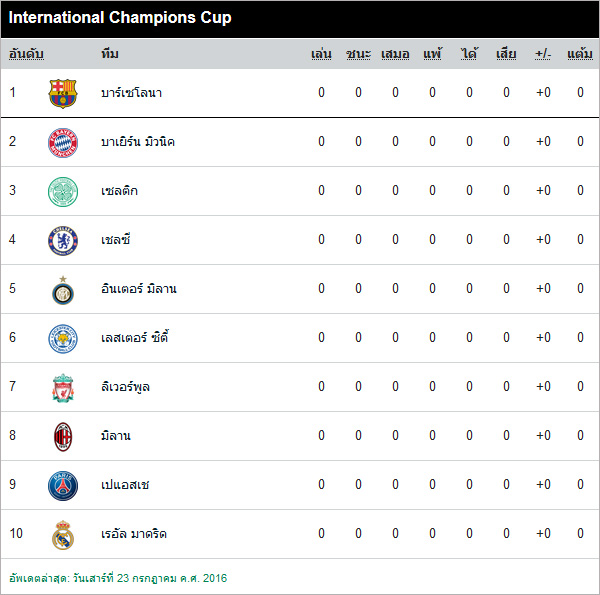
Task: Click the Leicester City fox badge
Action: pos(63,338)
